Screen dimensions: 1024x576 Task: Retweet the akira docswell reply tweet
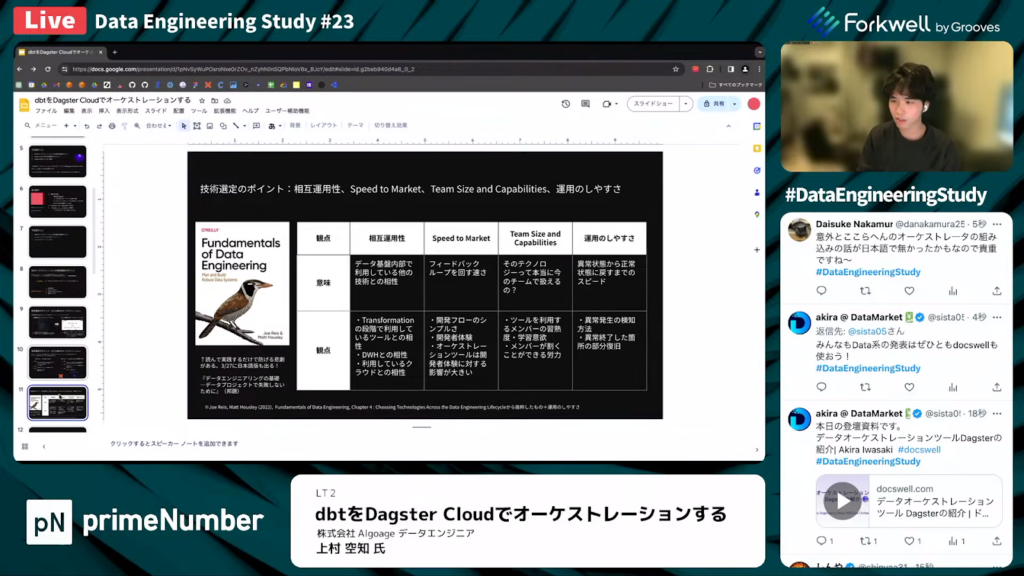(x=865, y=387)
